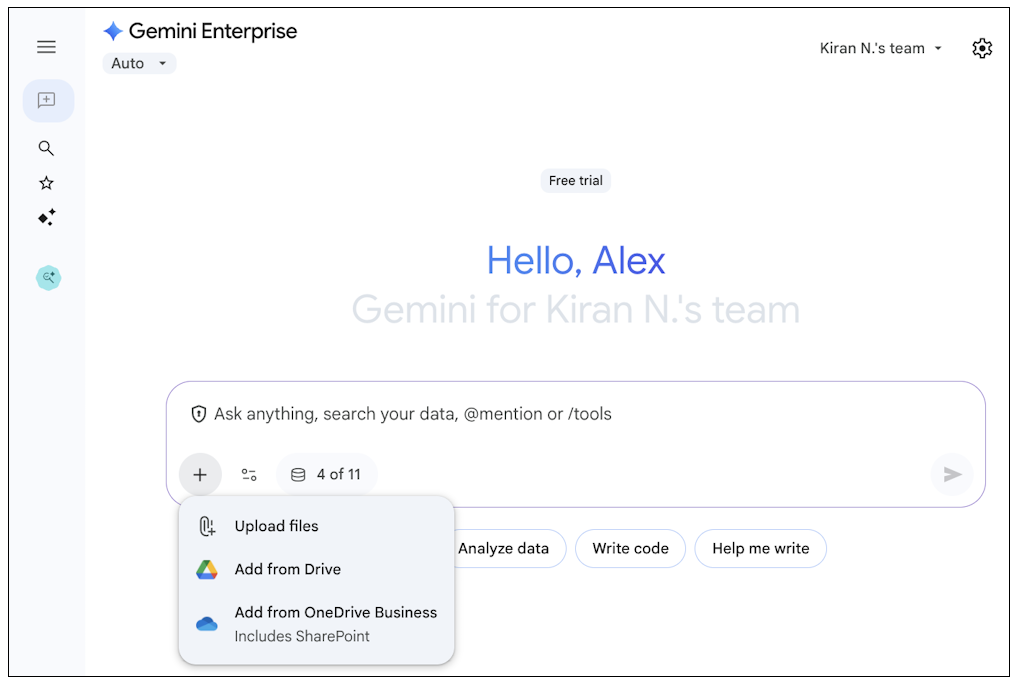The width and height of the screenshot is (1010, 682).
Task: Open the navigation hamburger menu
Action: 46,46
